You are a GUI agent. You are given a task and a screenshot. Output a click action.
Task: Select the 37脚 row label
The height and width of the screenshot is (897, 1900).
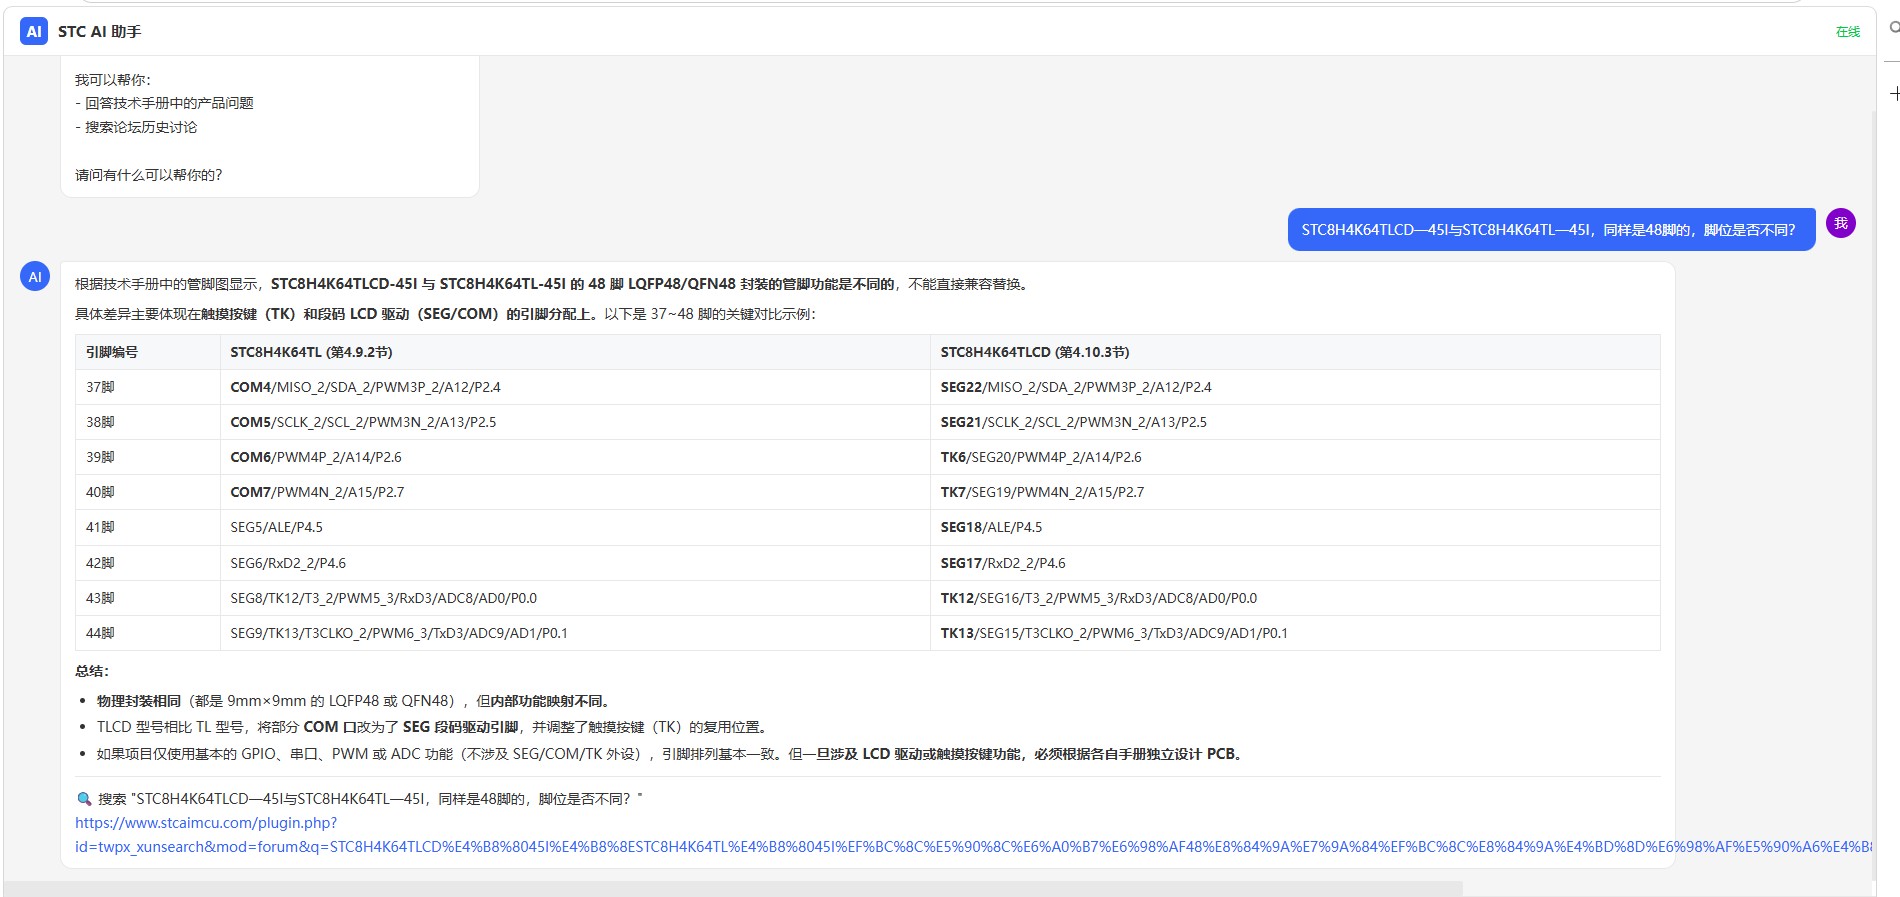coord(100,387)
